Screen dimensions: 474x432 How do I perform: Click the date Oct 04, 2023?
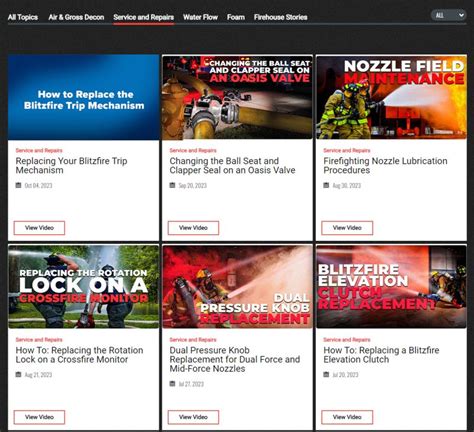pos(38,185)
